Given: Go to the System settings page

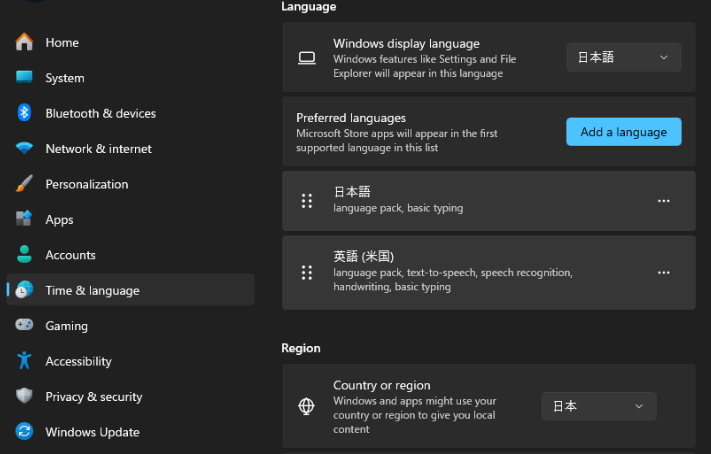Looking at the screenshot, I should [x=64, y=78].
